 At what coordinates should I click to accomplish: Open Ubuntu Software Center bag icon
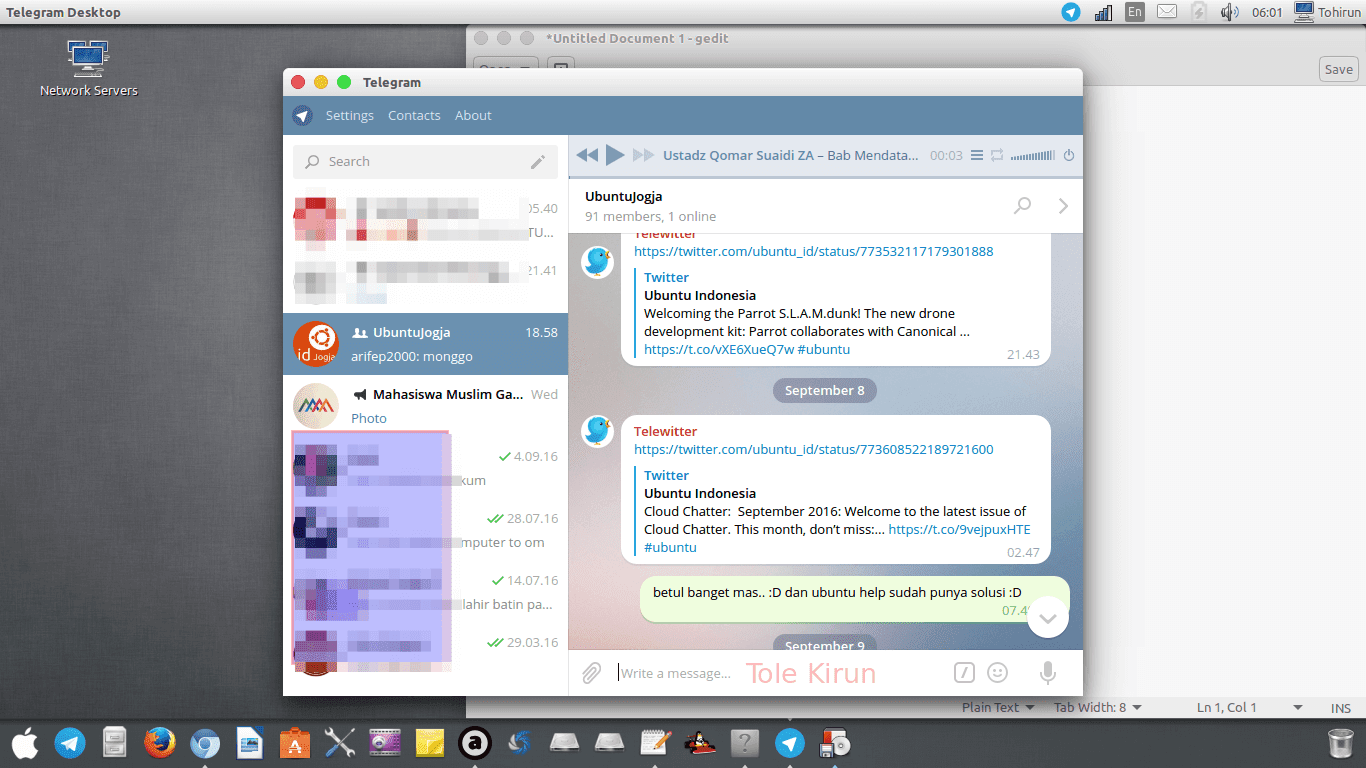295,743
